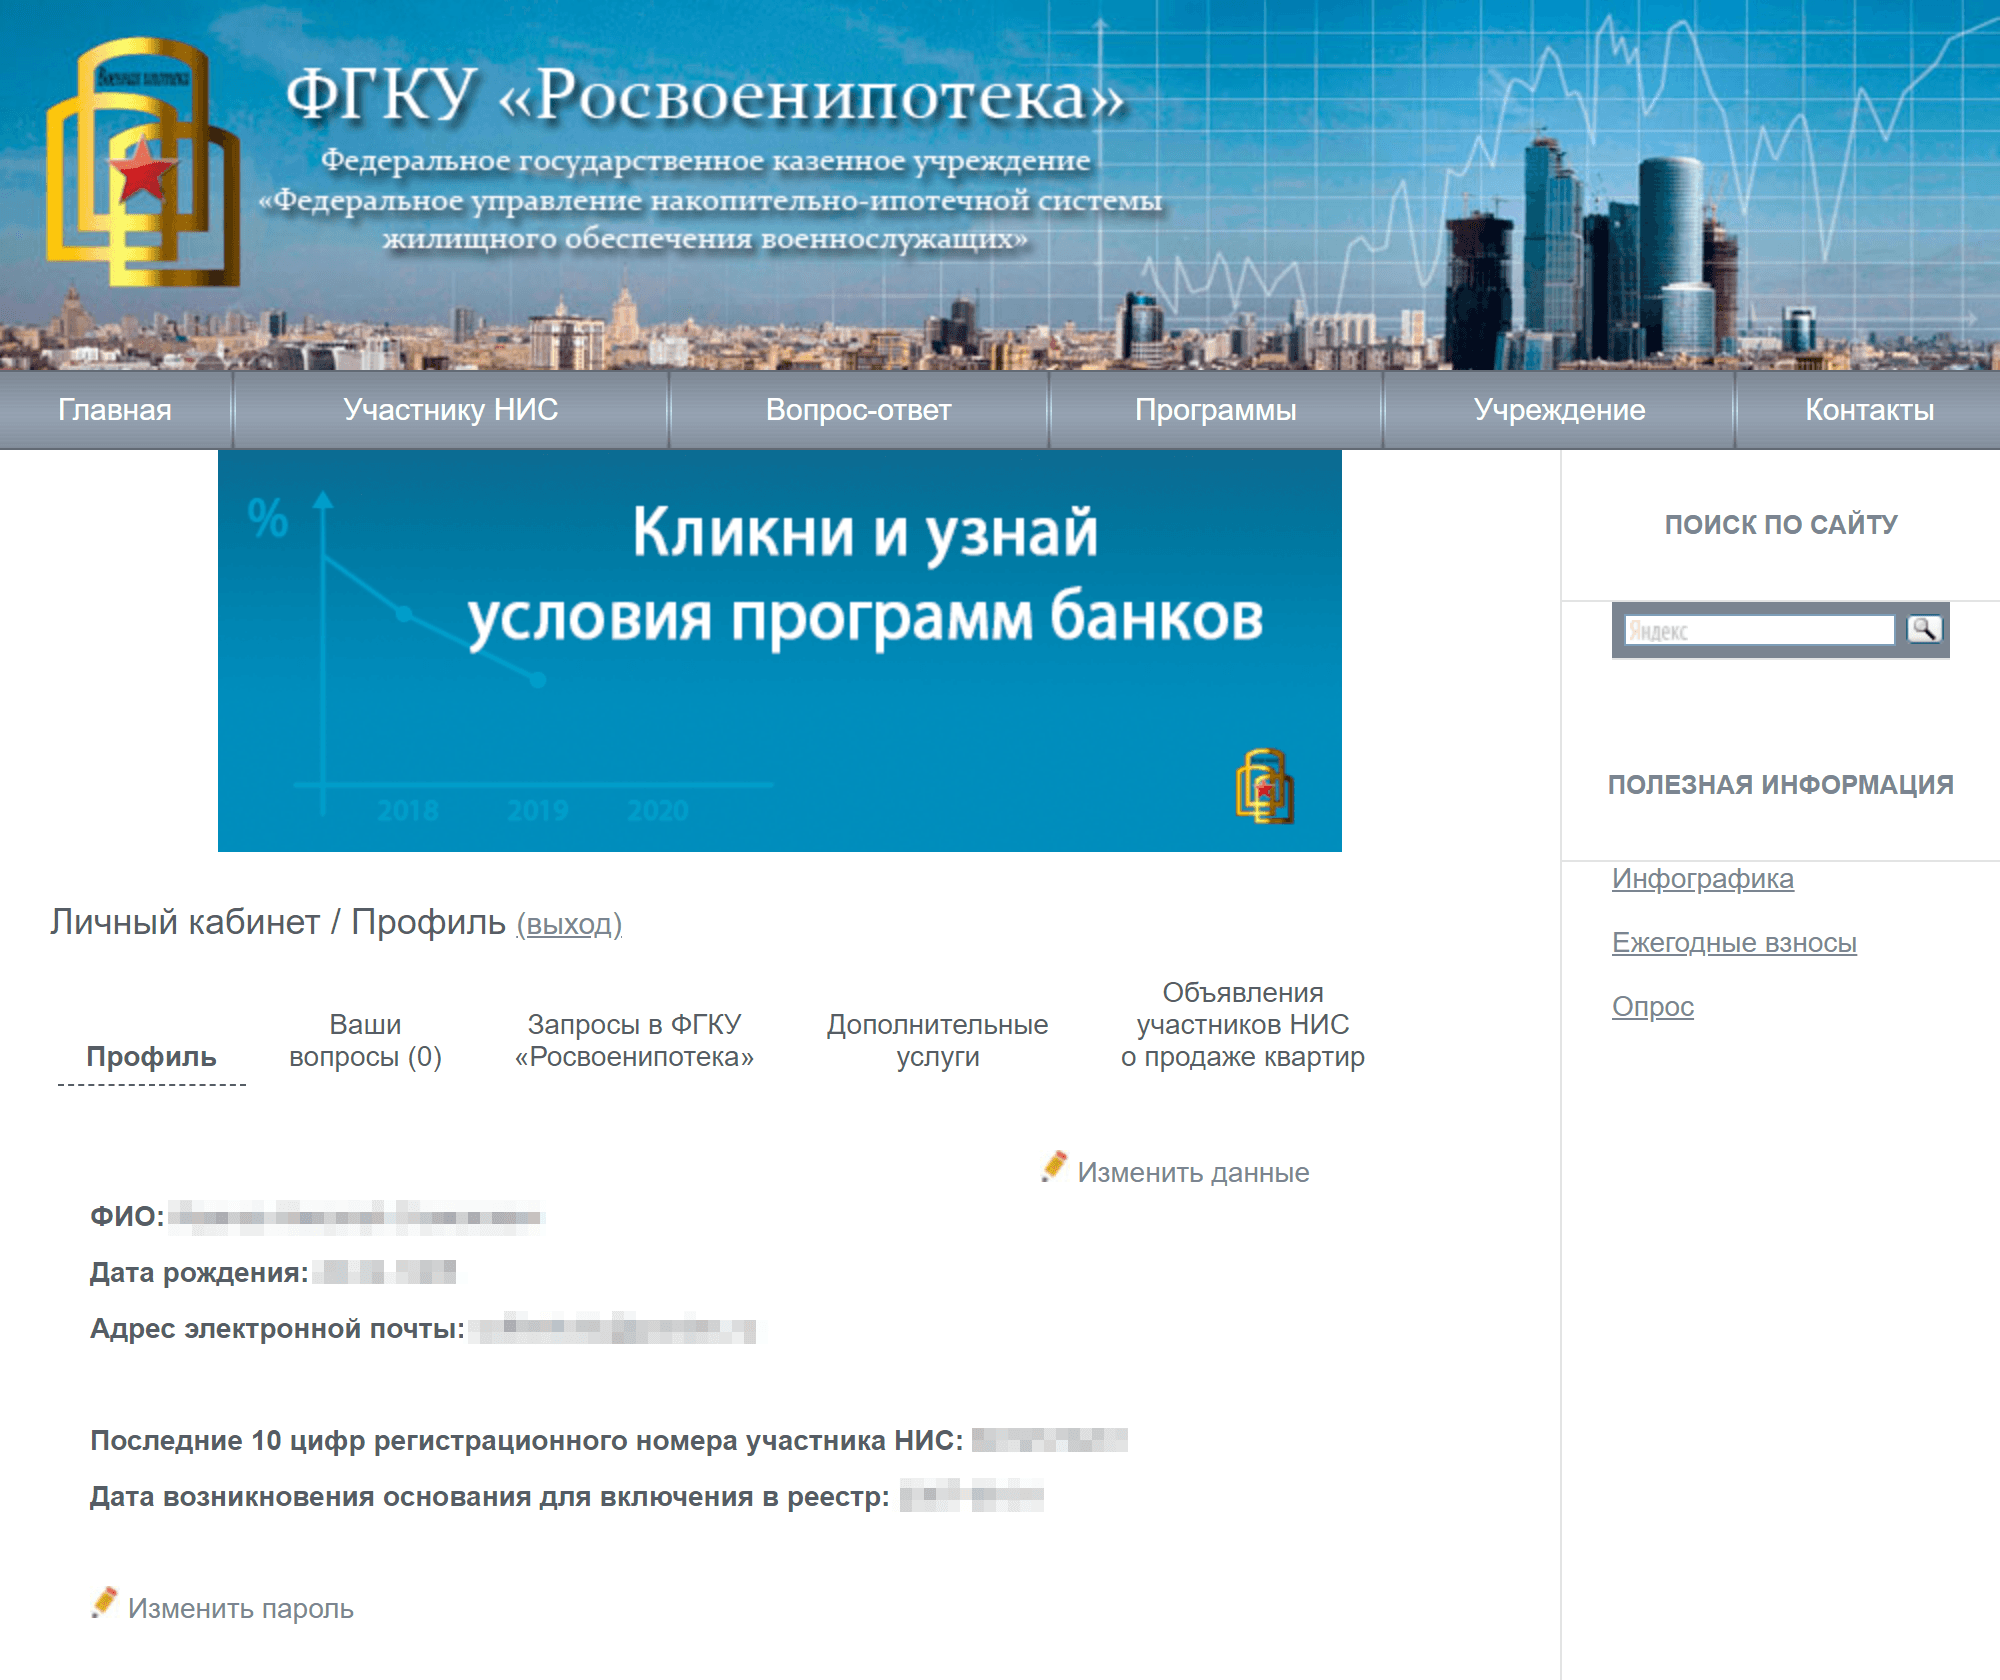Select the Профиль tab
2000x1680 pixels.
tap(151, 1057)
